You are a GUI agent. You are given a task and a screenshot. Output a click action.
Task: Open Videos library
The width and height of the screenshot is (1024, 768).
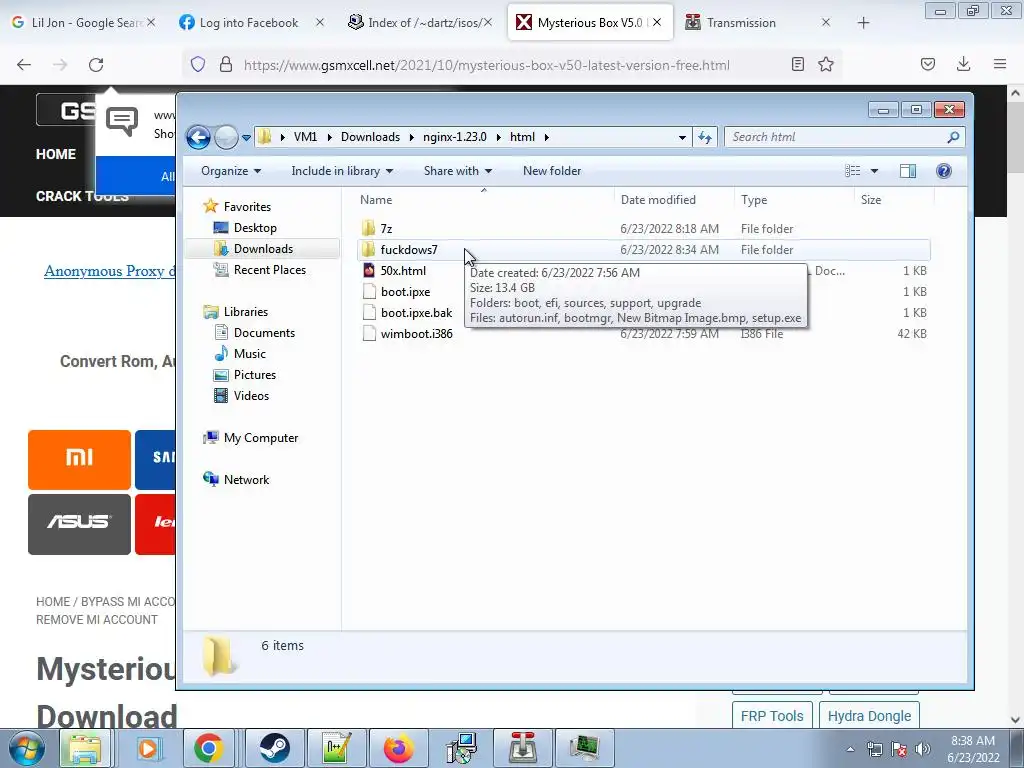251,395
